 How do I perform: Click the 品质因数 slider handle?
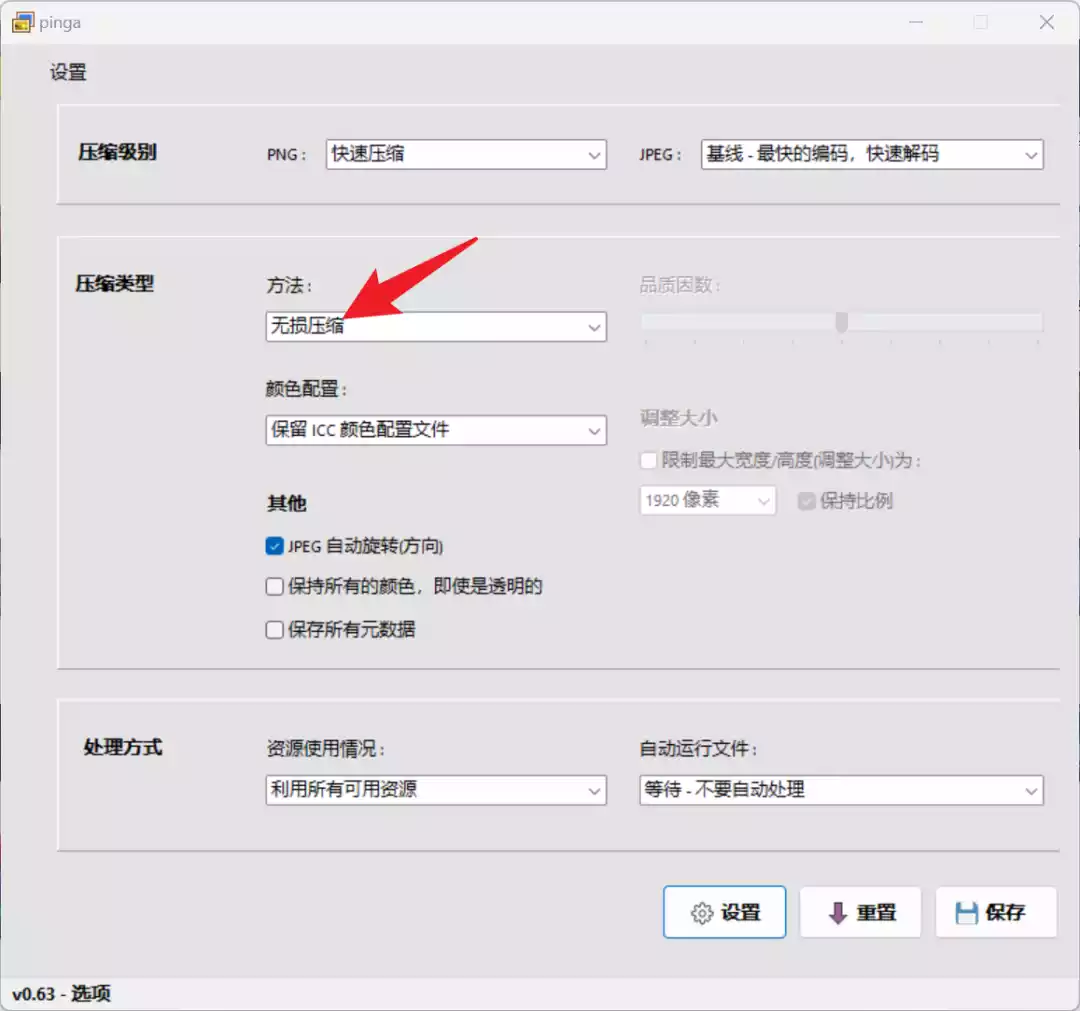pos(842,322)
